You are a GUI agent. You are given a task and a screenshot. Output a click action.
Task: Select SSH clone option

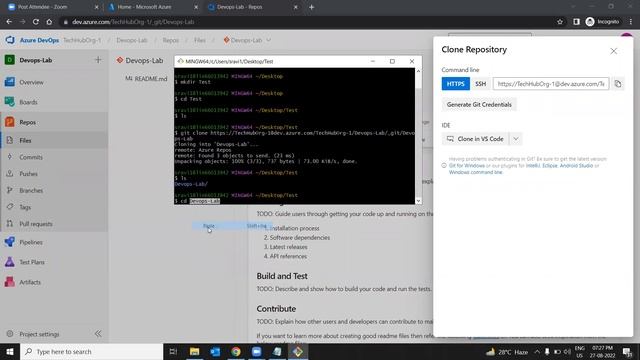480,84
